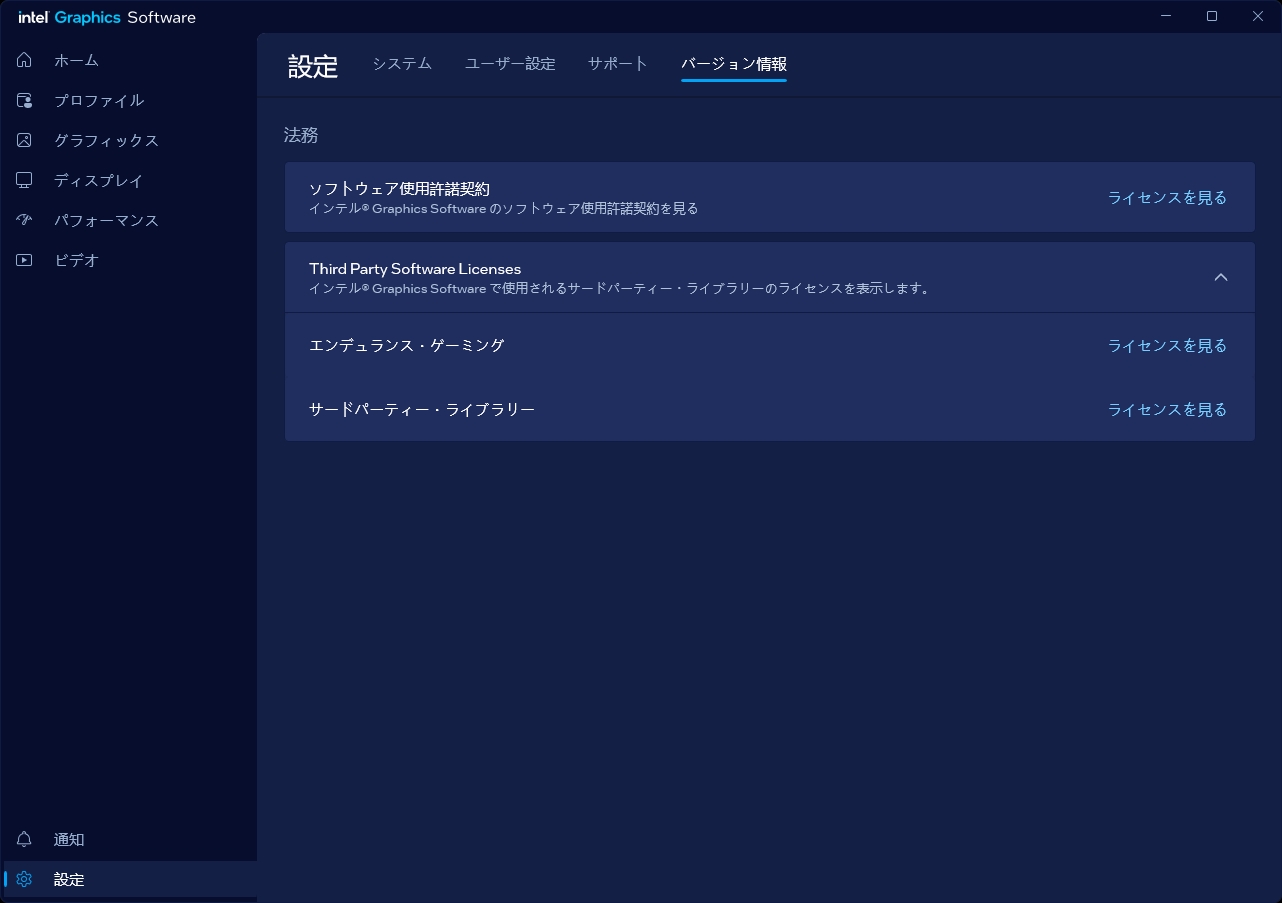
Task: Close the Intel Graphics Software window
Action: 1258,16
